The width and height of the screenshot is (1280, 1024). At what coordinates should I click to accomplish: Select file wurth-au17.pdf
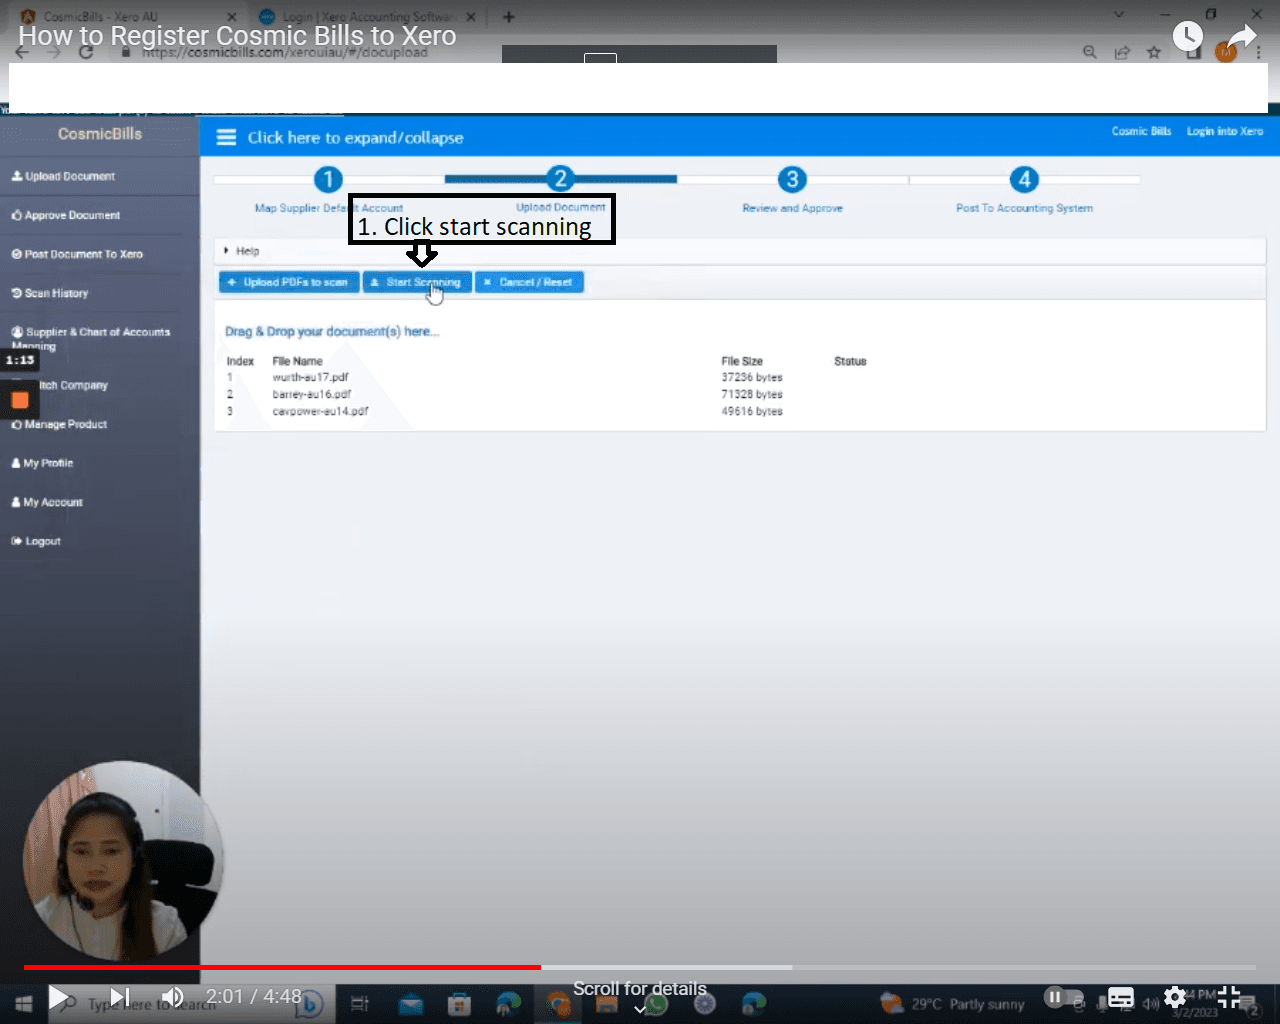[x=310, y=377]
